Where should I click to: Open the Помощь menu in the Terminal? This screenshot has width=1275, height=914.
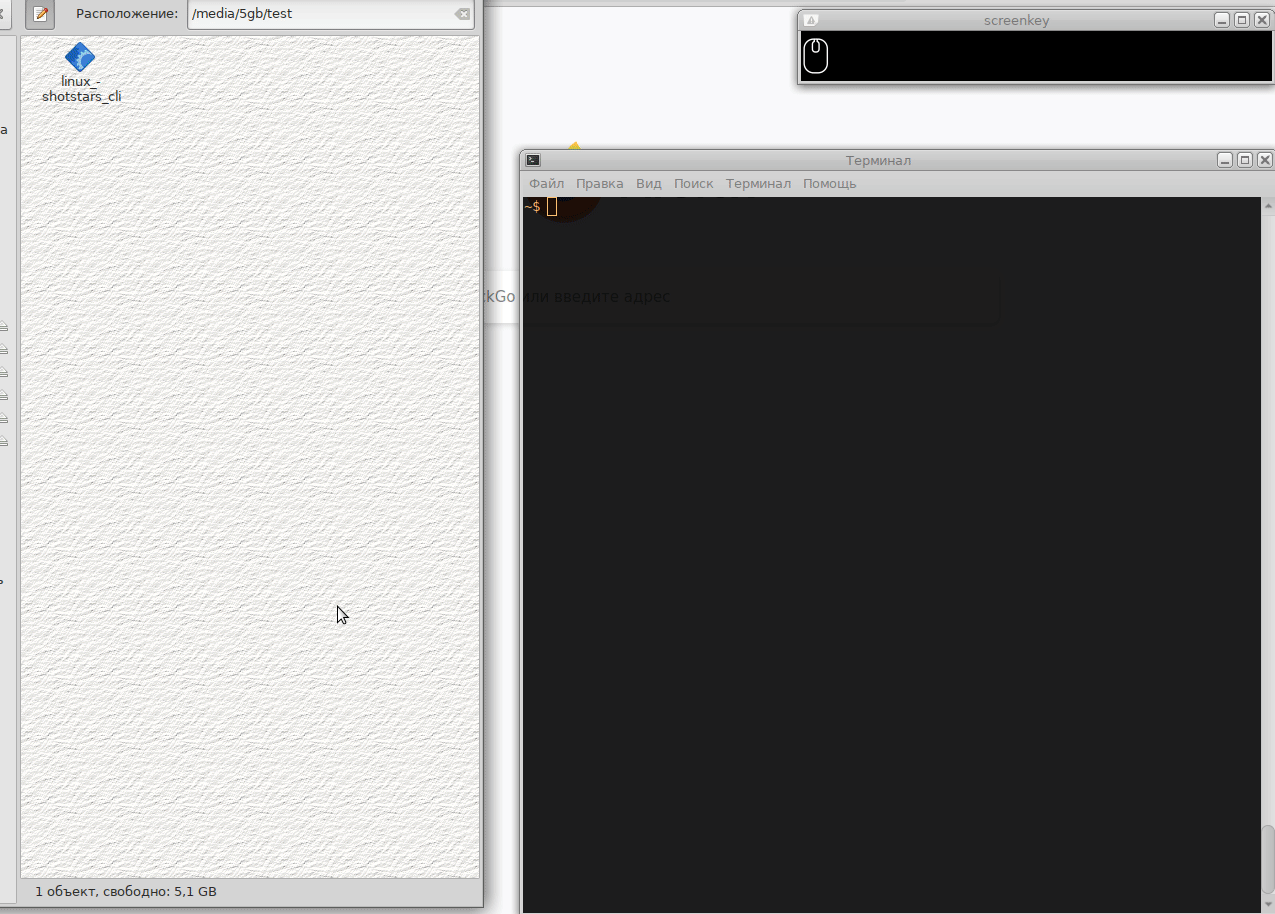[x=830, y=183]
